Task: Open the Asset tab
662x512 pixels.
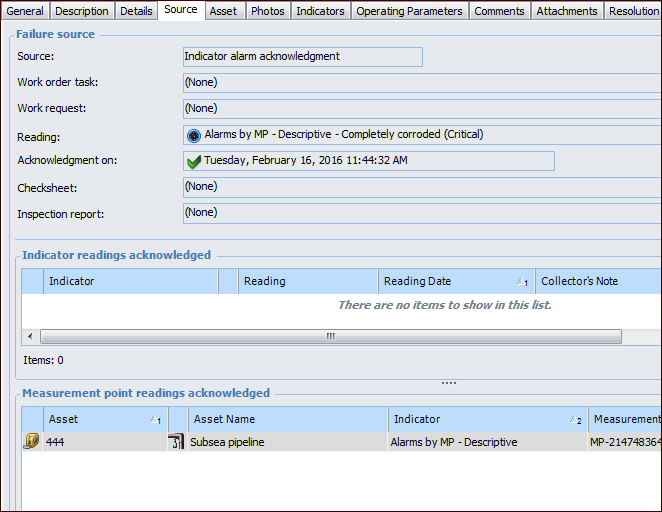Action: coord(223,11)
